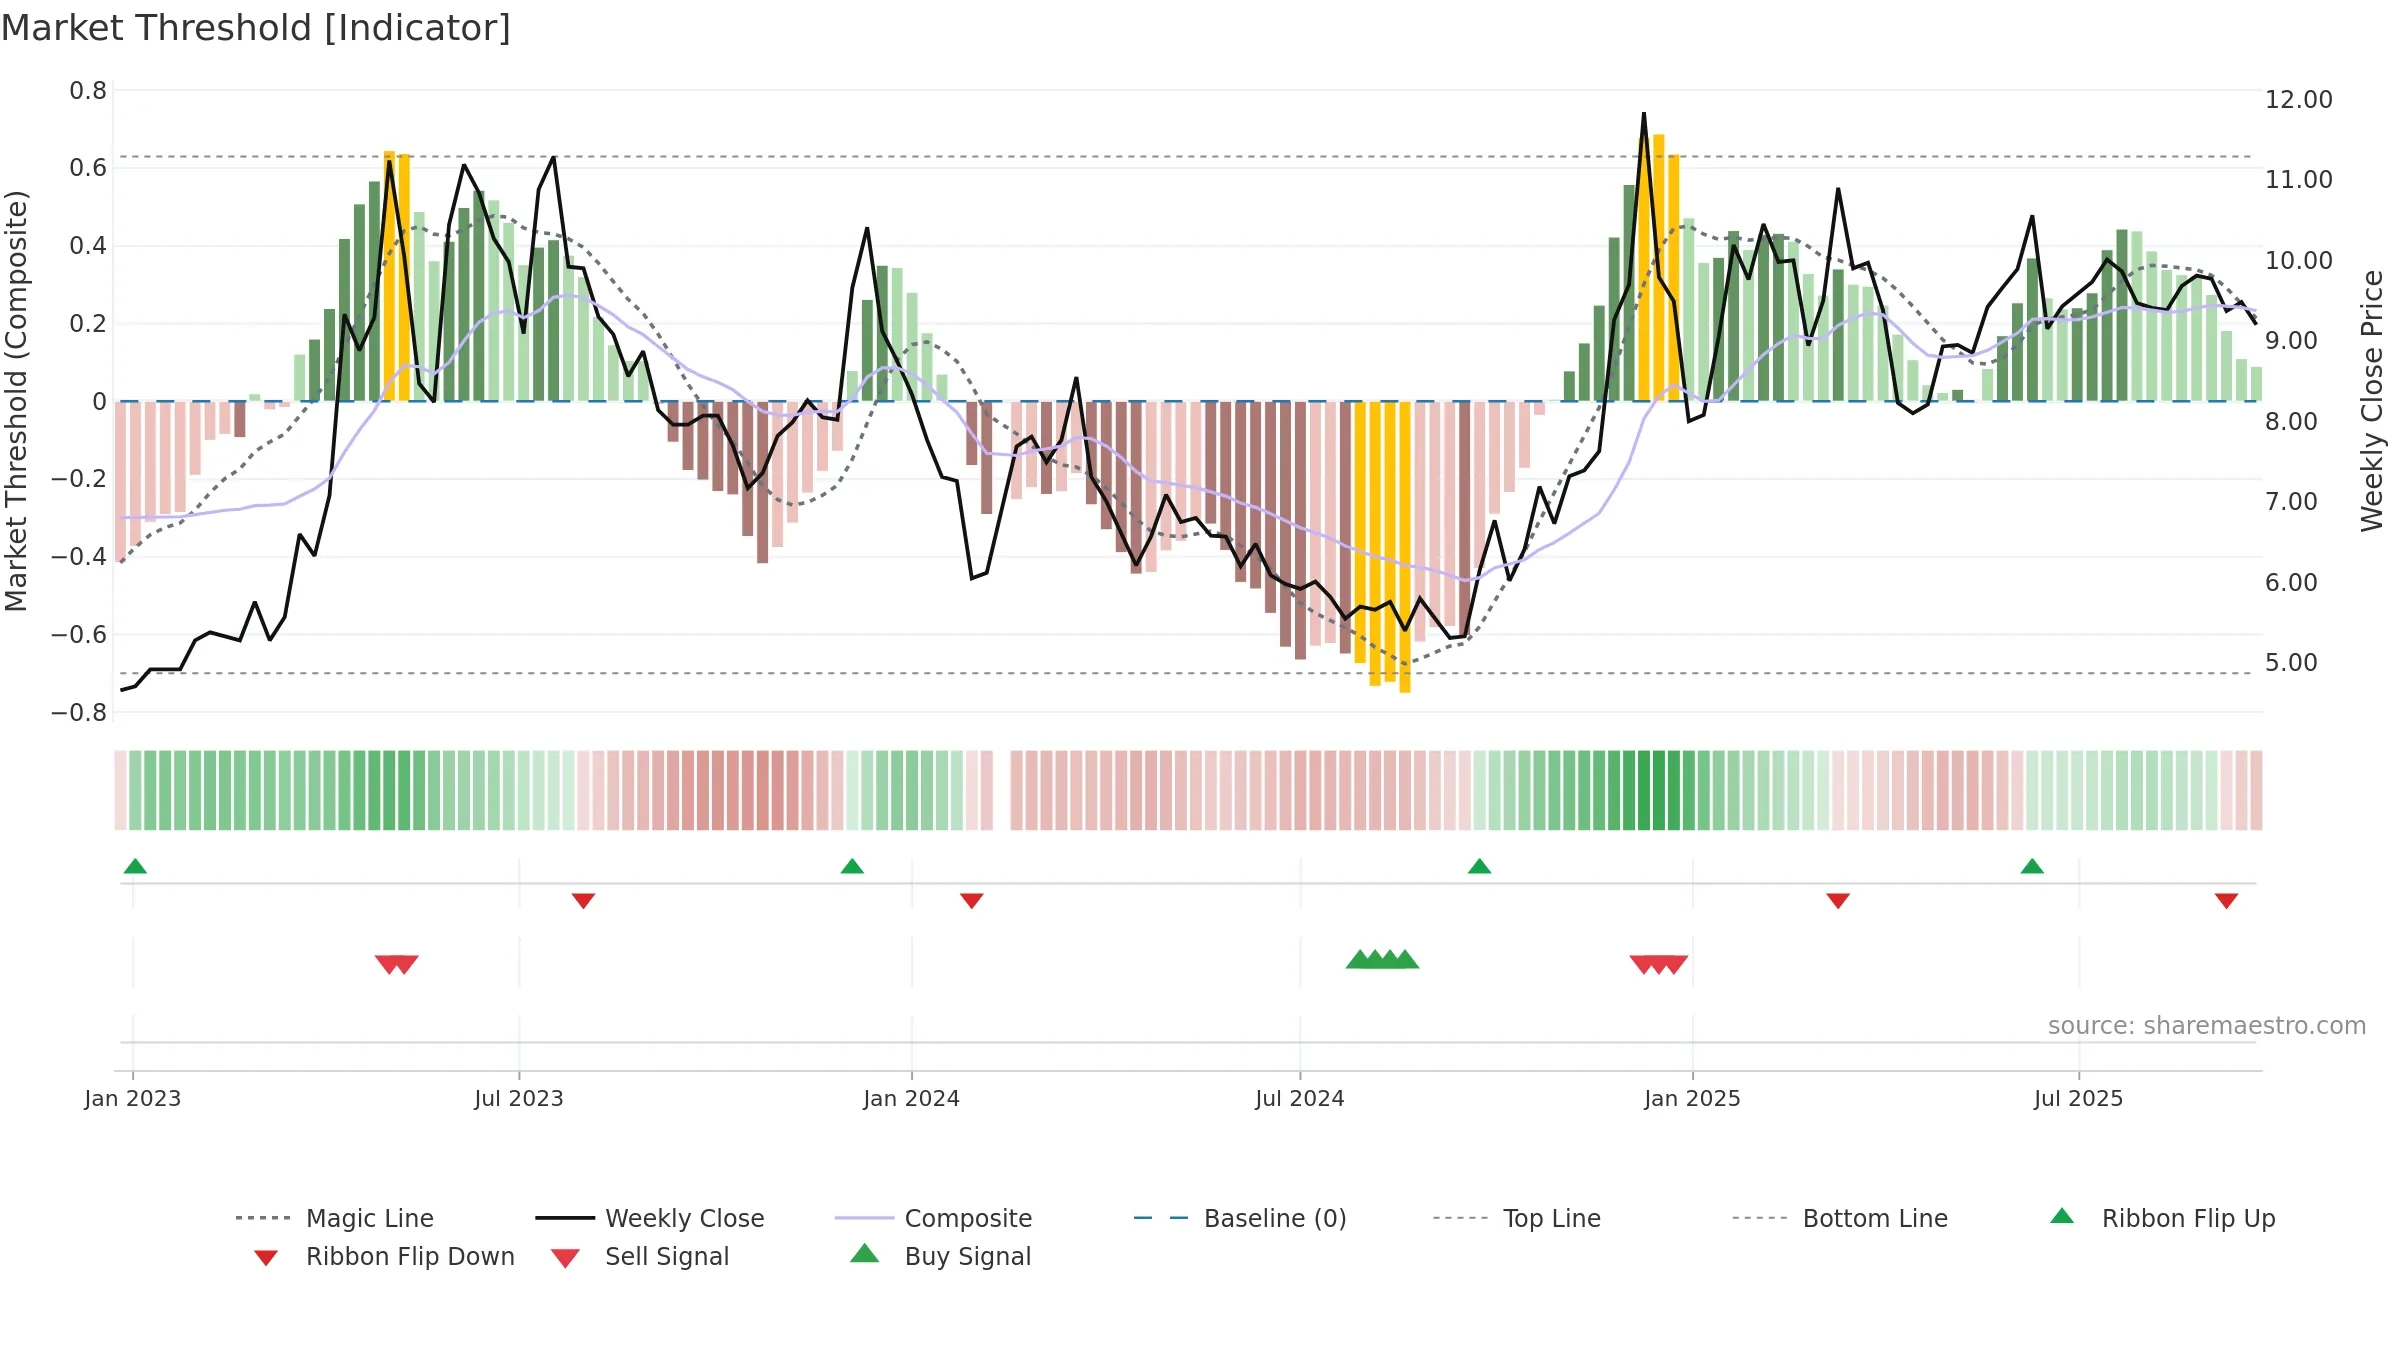Click the Jul 2024 x-axis label
This screenshot has height=1350, width=2400.
coord(1300,1098)
